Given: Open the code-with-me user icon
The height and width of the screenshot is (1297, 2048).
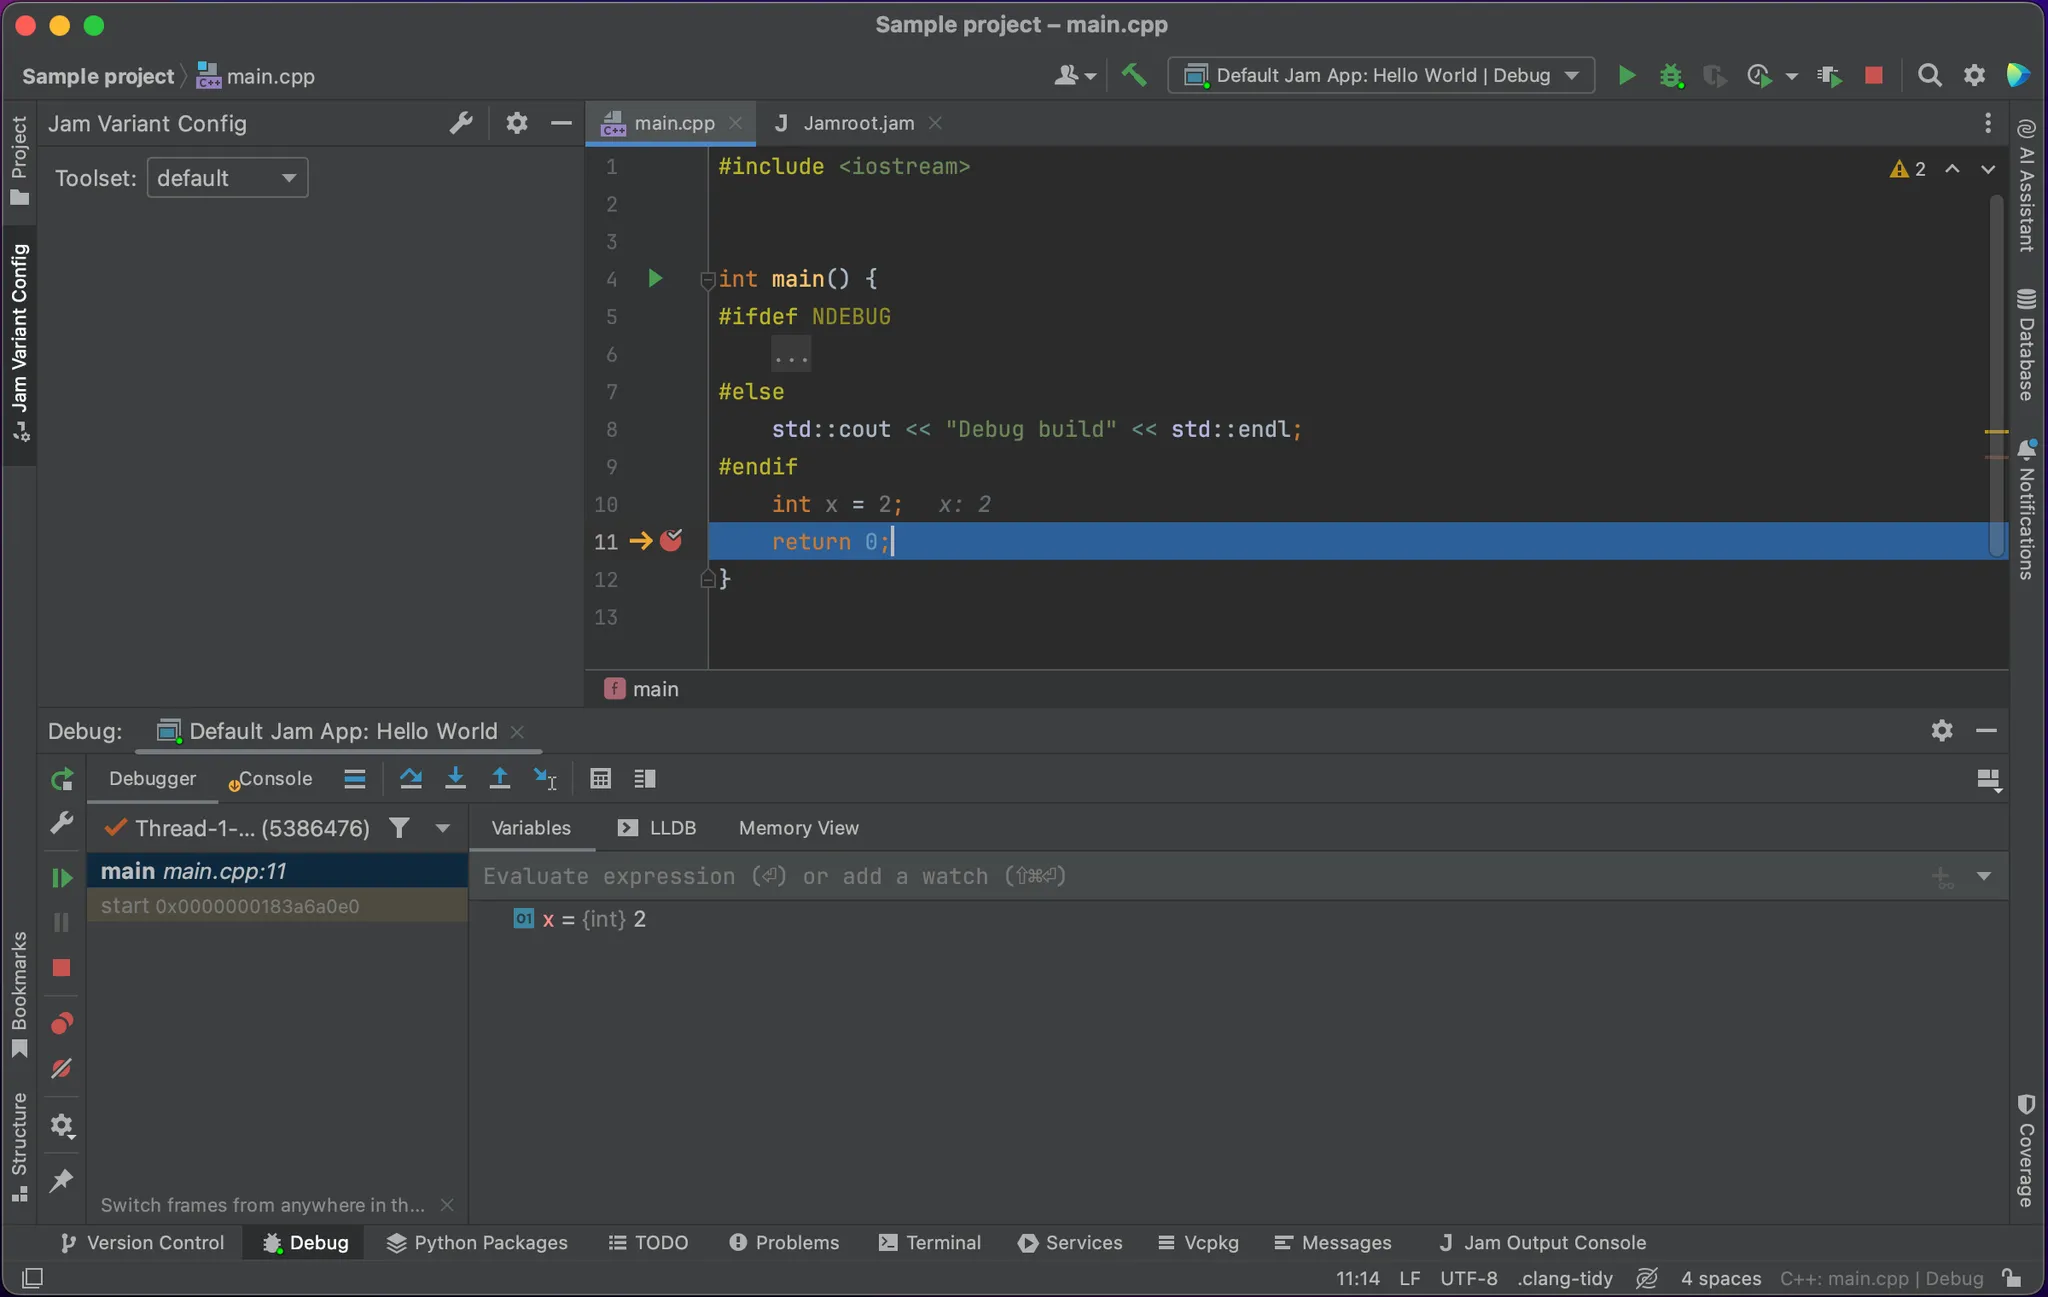Looking at the screenshot, I should click(1075, 75).
